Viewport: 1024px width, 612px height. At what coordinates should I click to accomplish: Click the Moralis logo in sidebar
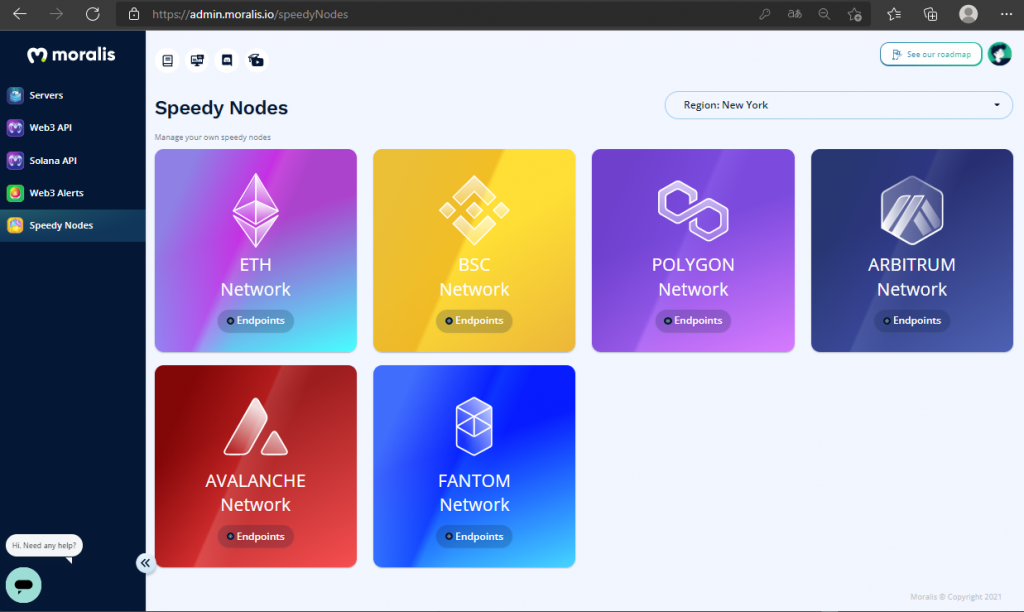pyautogui.click(x=71, y=55)
